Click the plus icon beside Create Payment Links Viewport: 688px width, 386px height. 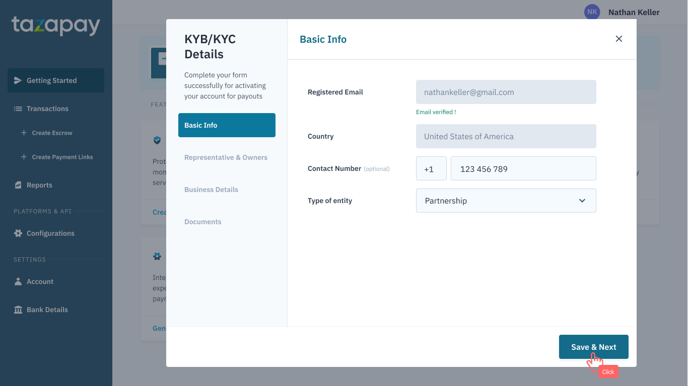coord(24,157)
